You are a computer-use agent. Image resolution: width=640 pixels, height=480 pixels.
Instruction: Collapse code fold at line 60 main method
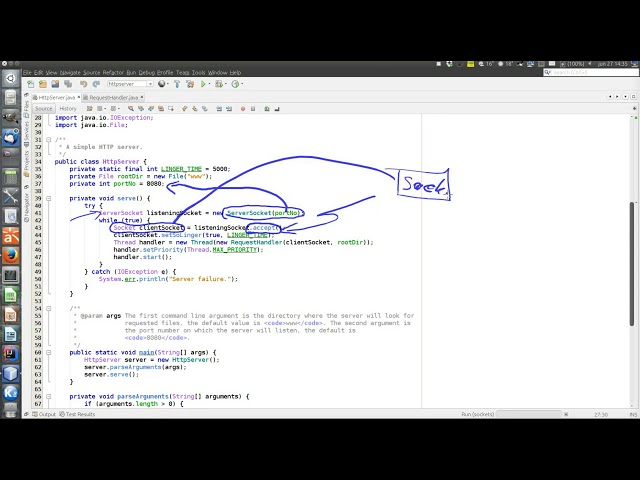coord(49,352)
